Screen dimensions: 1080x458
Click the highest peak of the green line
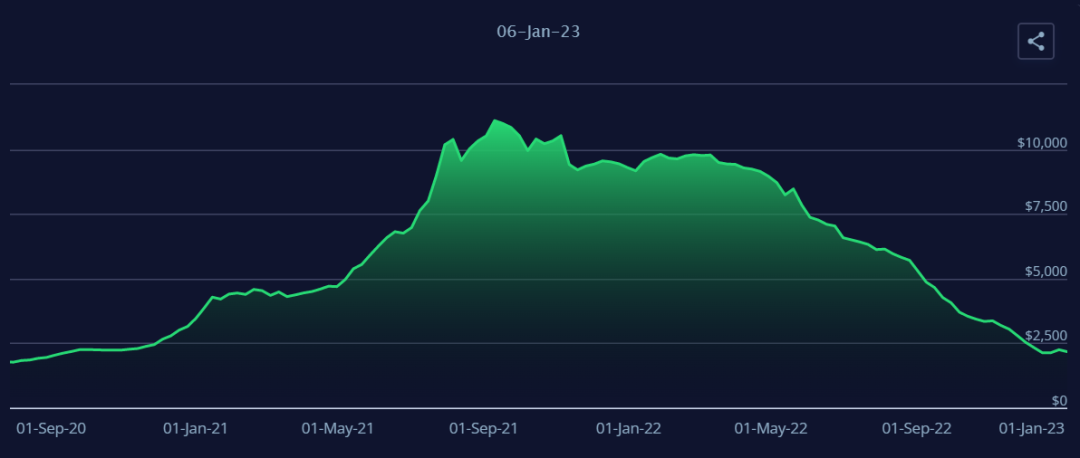494,120
